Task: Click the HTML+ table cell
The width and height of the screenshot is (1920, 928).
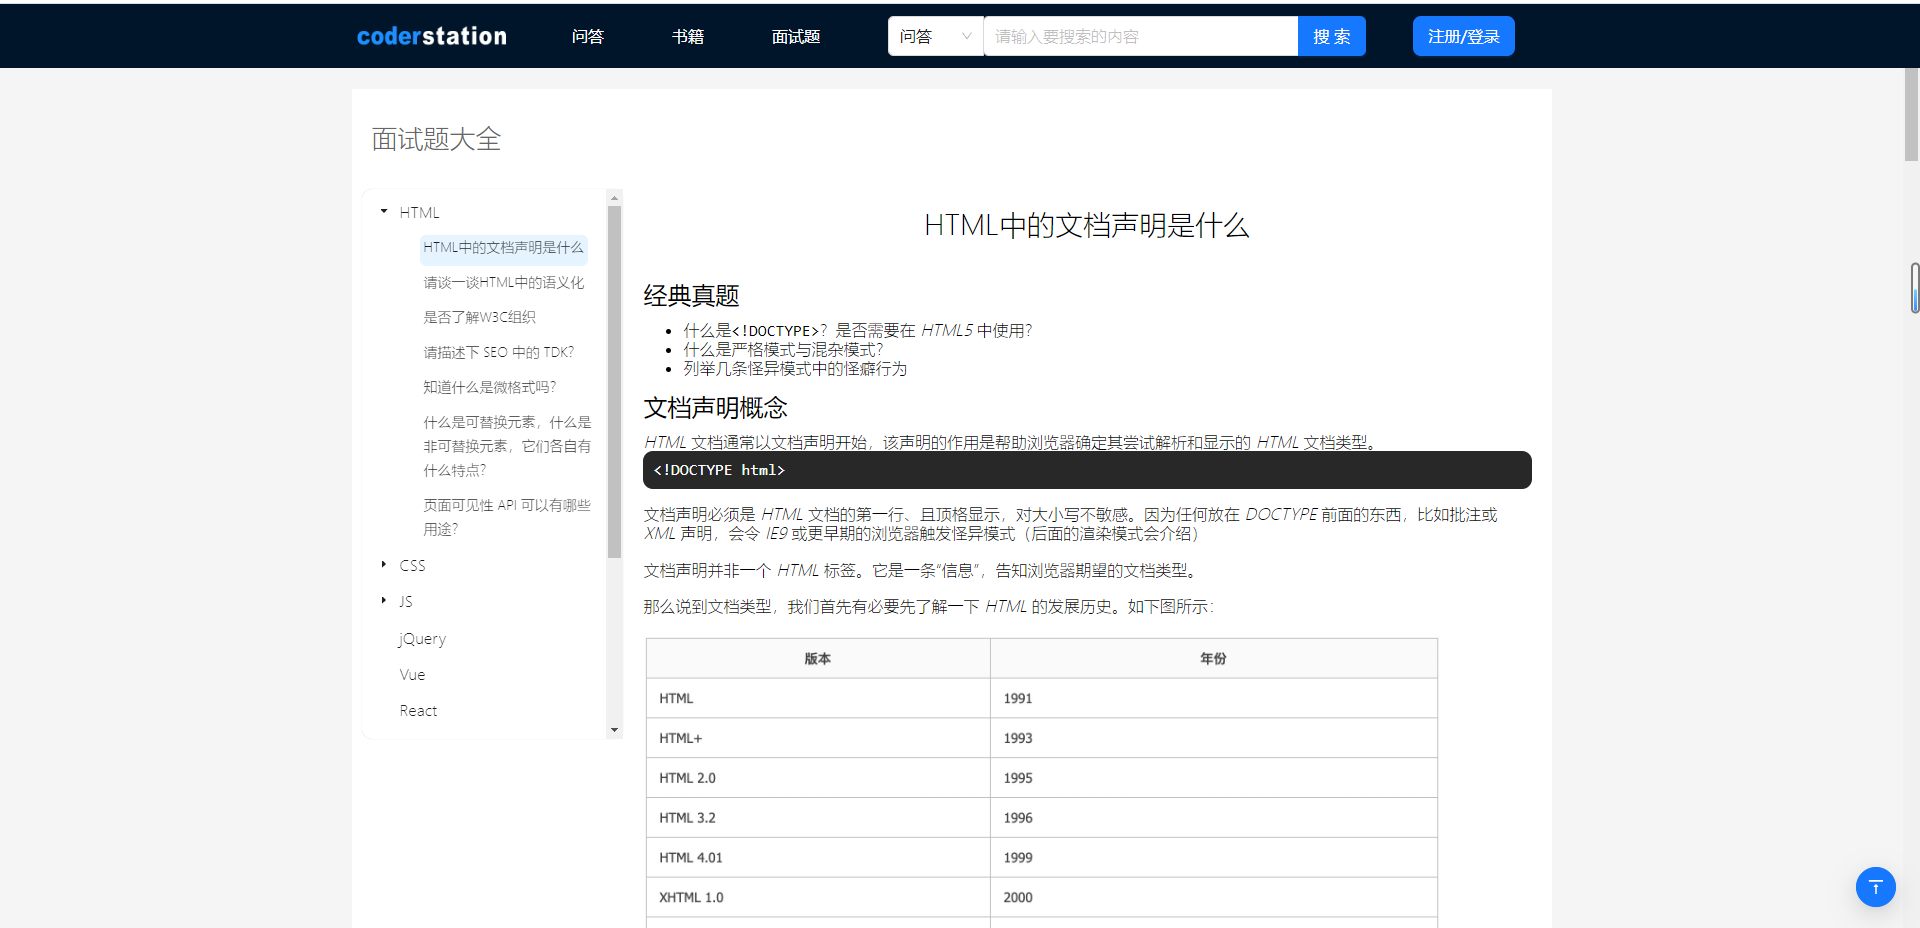Action: pos(818,738)
